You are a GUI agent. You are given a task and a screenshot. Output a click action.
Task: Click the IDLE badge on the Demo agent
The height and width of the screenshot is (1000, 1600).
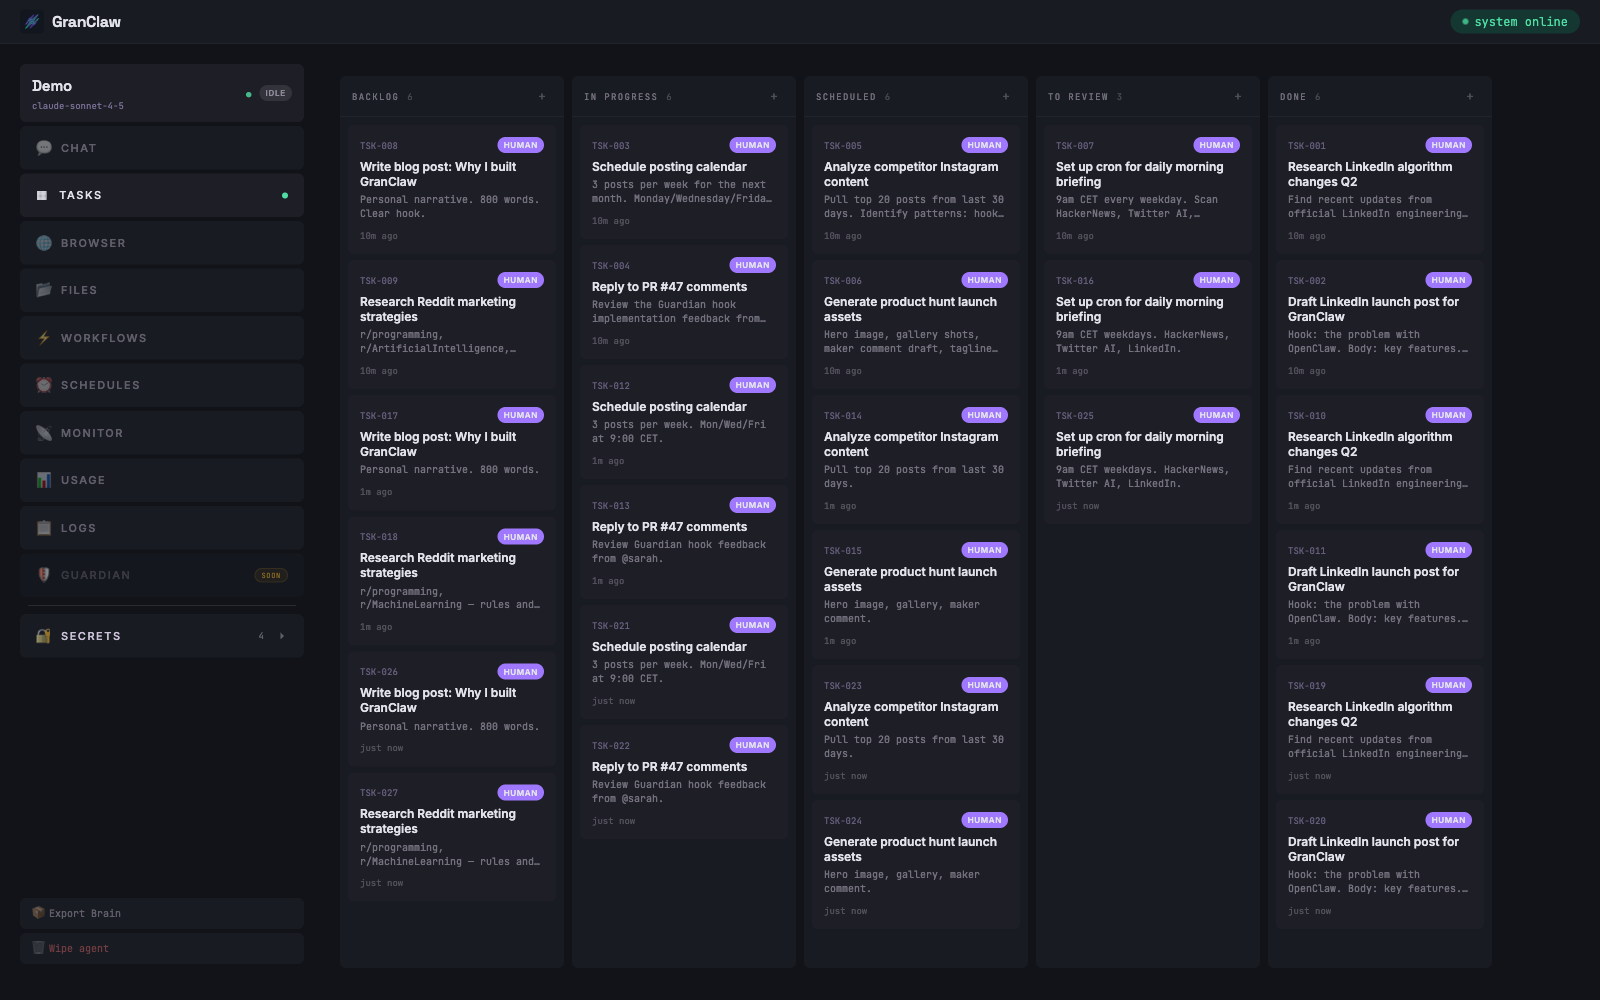[x=274, y=92]
